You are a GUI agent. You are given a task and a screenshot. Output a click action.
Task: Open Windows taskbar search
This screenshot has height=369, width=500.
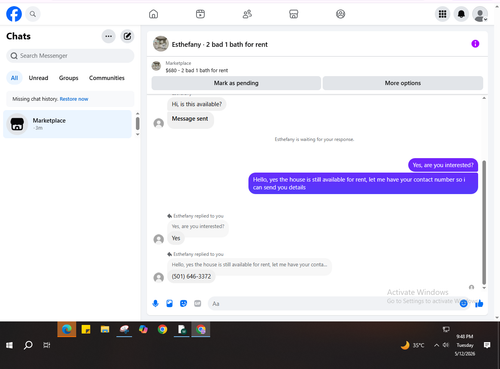click(28, 345)
